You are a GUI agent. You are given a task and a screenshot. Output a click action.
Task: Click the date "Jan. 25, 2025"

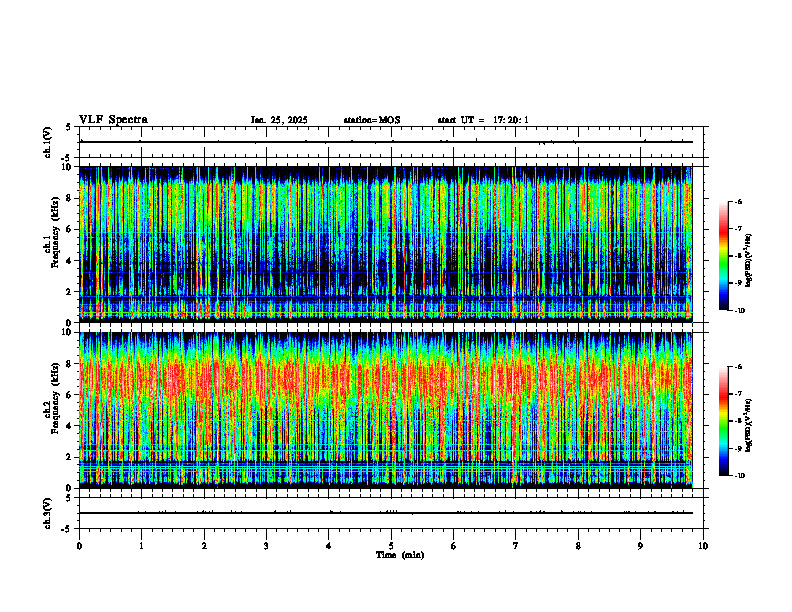point(279,120)
